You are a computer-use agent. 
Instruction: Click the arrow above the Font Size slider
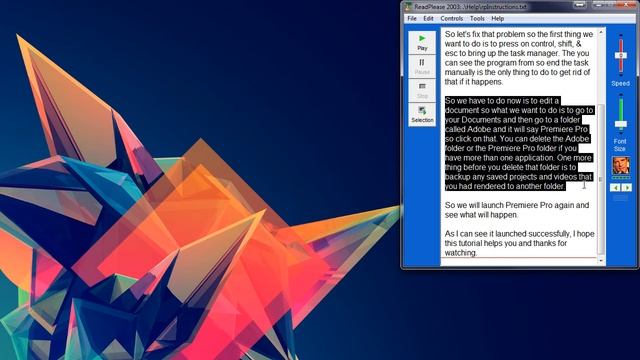621,95
